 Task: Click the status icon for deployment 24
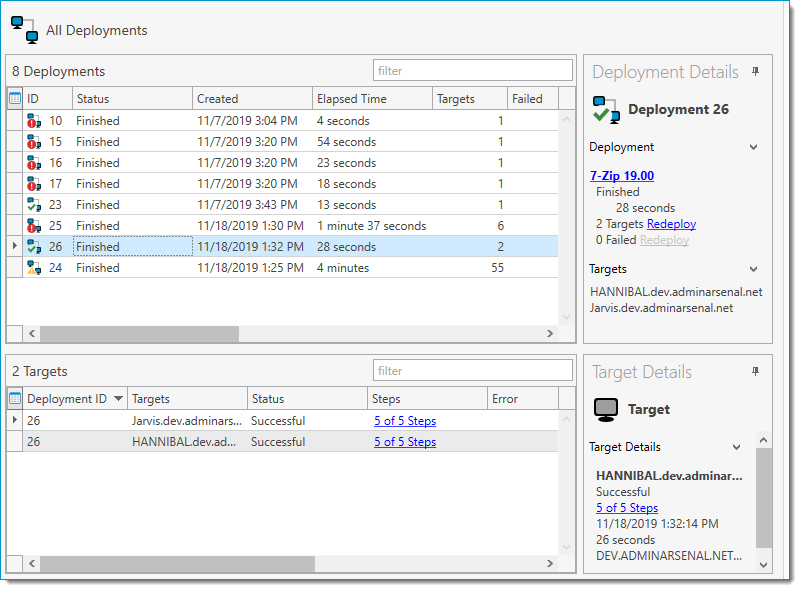34,268
